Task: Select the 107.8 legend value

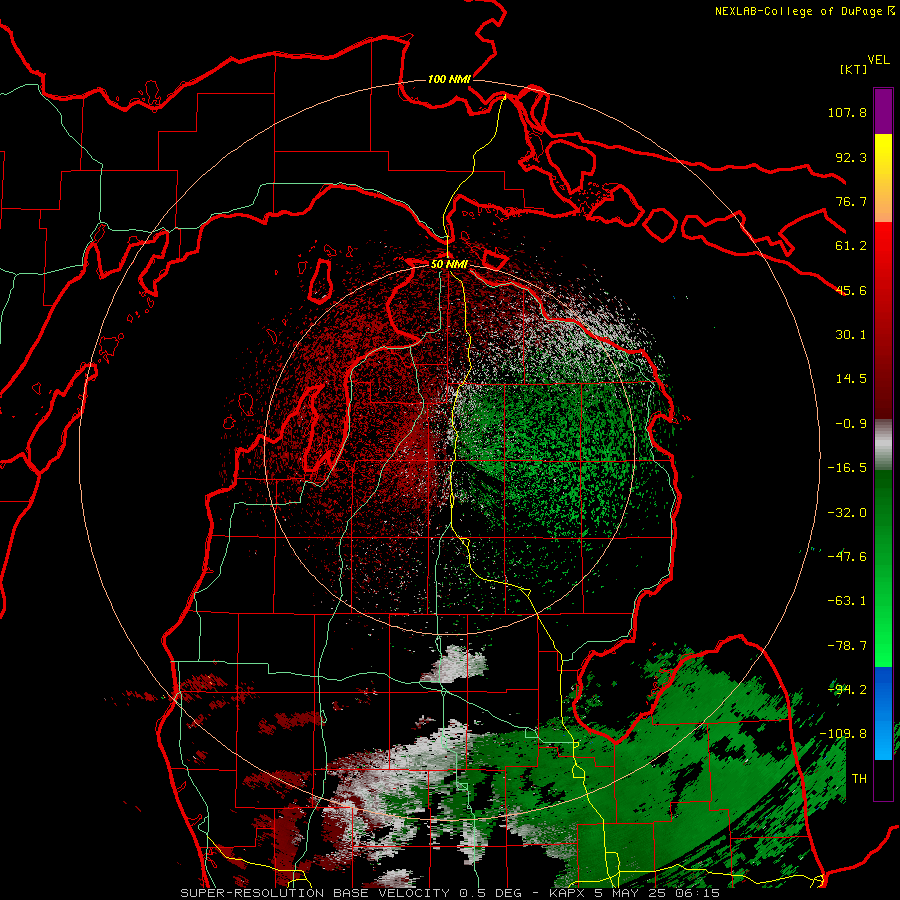Action: coord(847,112)
